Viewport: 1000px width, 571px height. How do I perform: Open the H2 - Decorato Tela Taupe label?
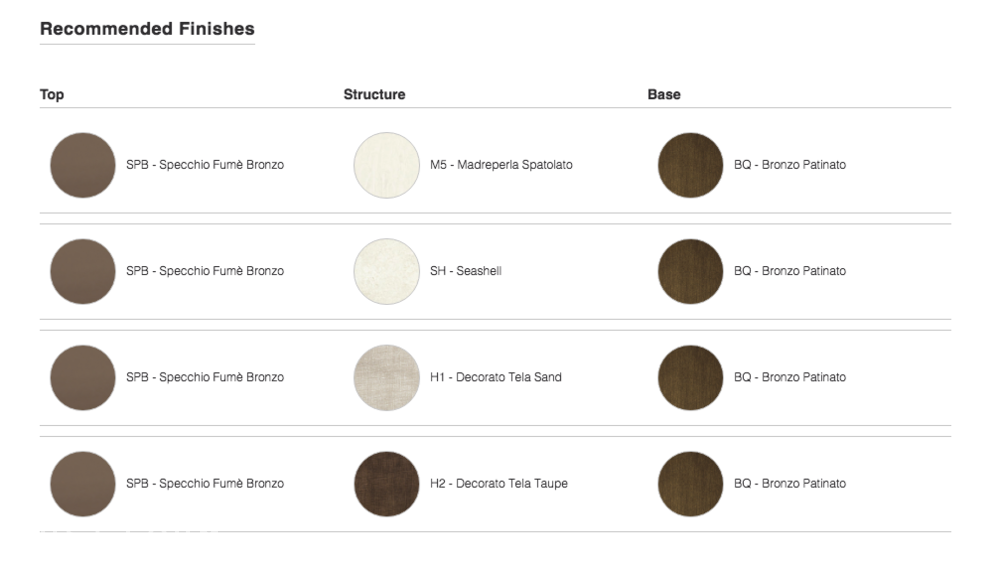[x=499, y=484]
